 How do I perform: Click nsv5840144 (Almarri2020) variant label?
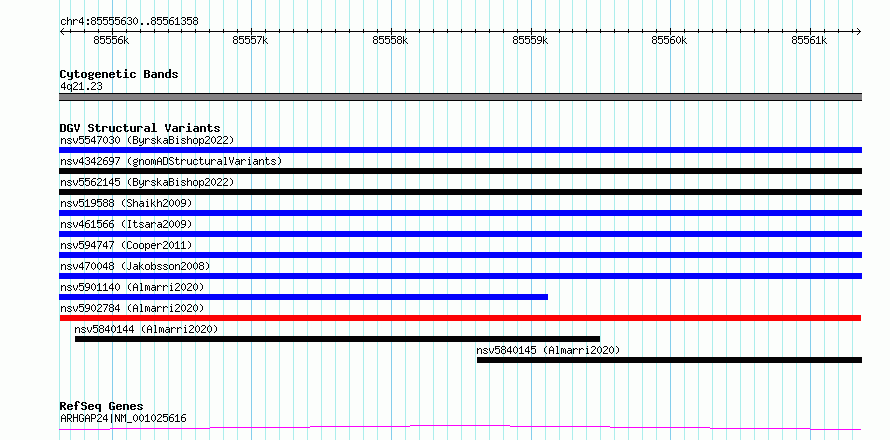coord(146,329)
